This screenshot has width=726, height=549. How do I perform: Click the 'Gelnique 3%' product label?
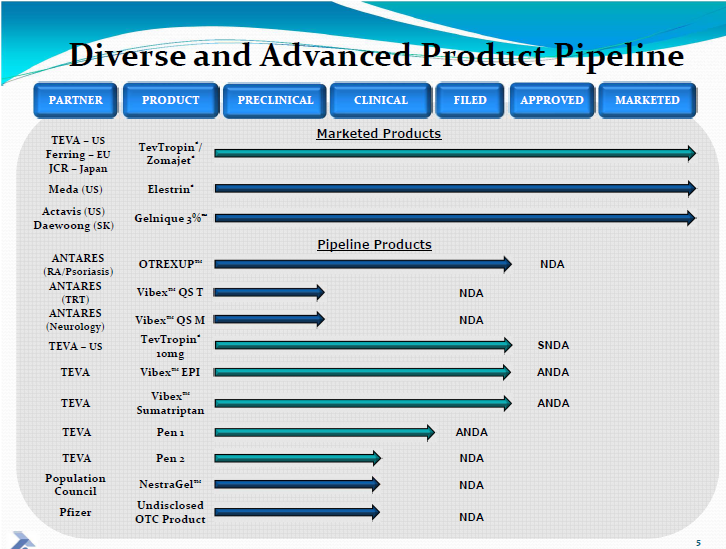(170, 218)
